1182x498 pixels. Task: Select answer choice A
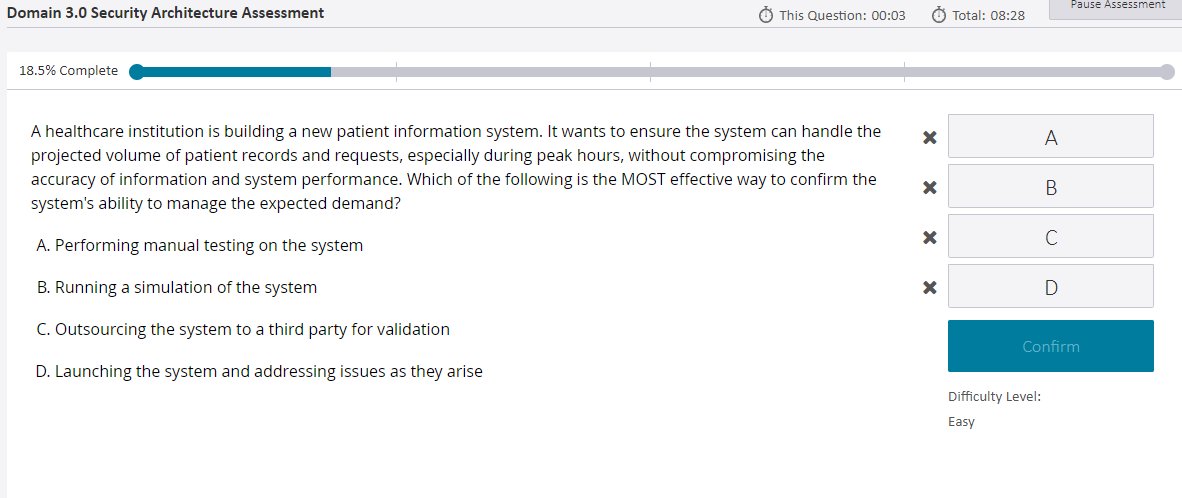pyautogui.click(x=1050, y=136)
